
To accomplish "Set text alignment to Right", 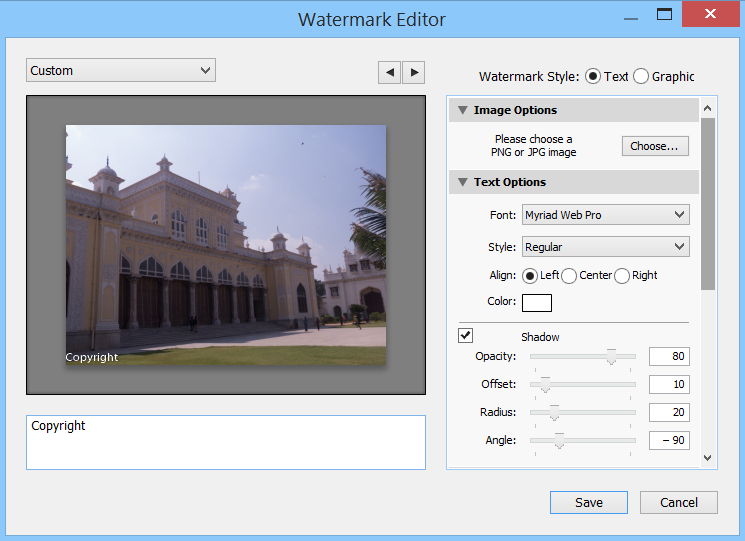I will pyautogui.click(x=622, y=276).
